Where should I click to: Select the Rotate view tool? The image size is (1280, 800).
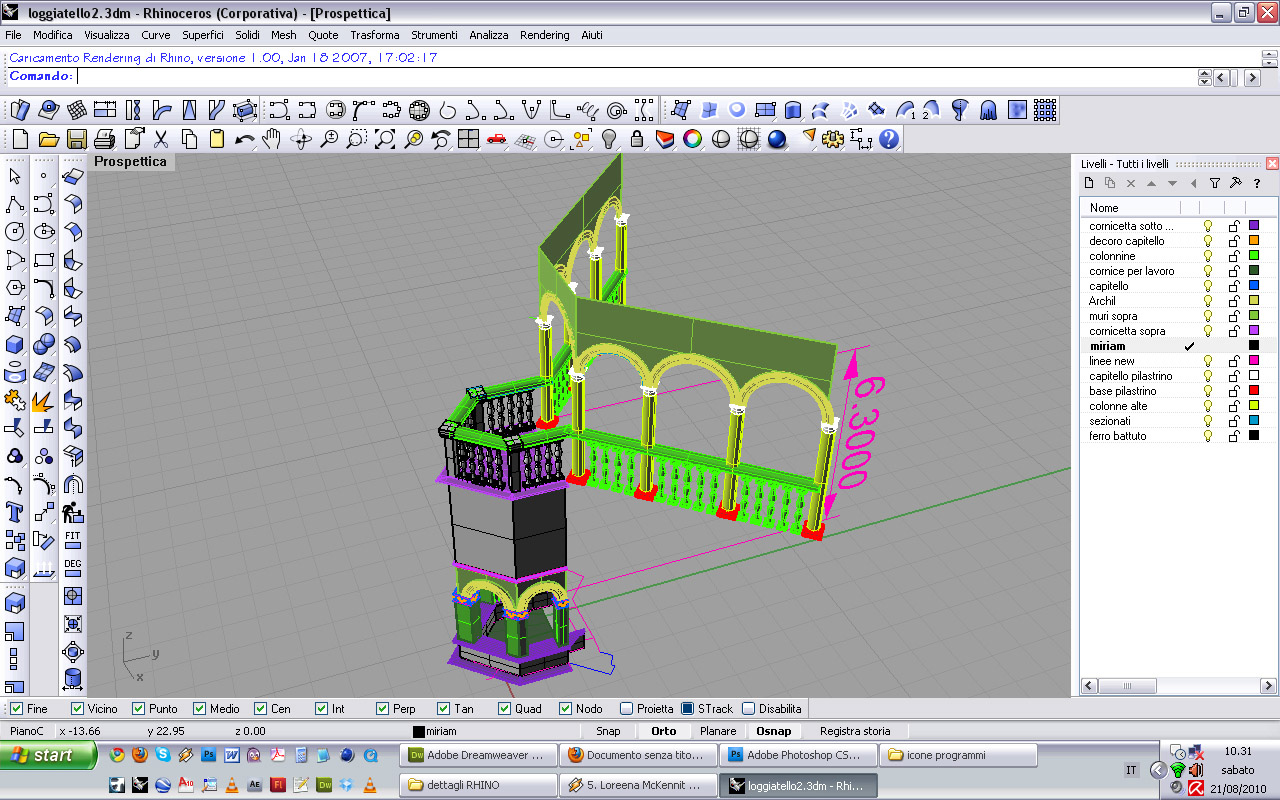(300, 139)
